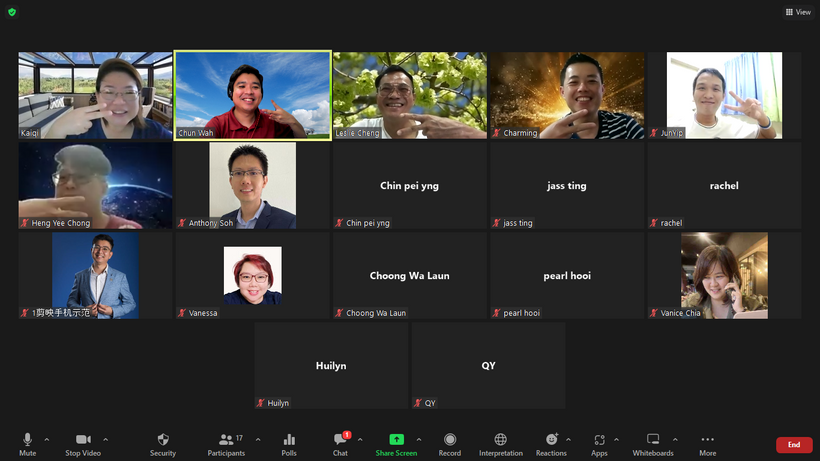This screenshot has width=820, height=461.
Task: Click the red End meeting button
Action: (x=794, y=445)
